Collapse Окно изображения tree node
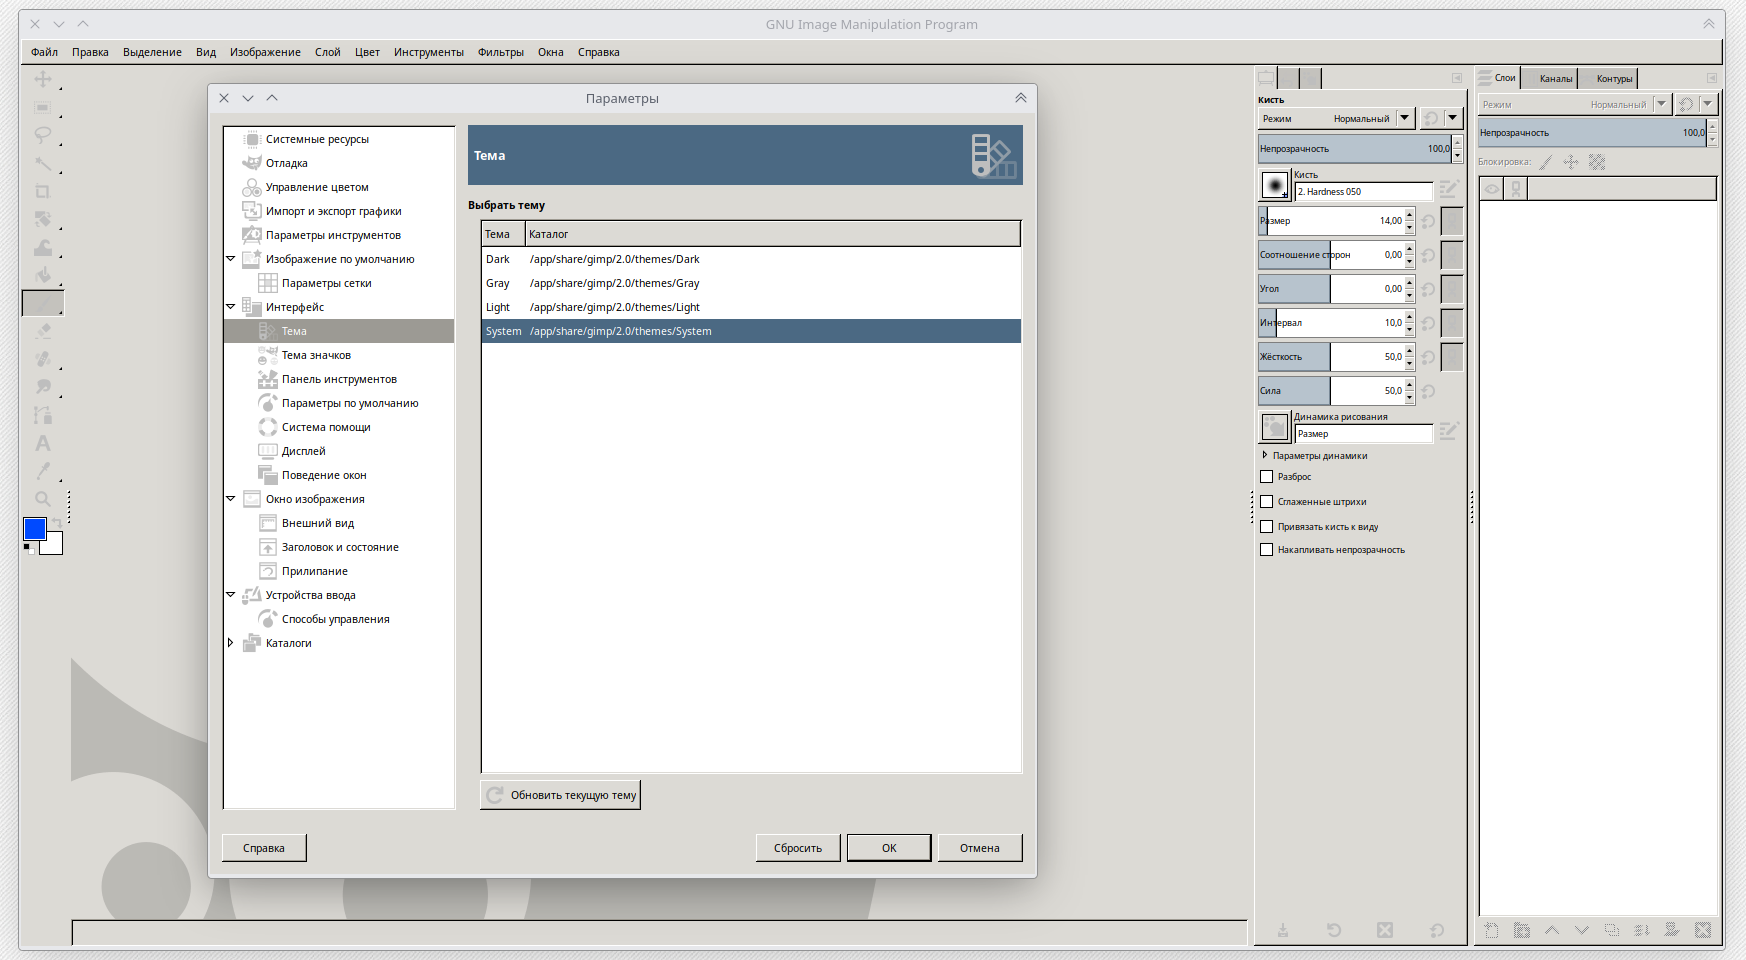The width and height of the screenshot is (1746, 960). 231,499
